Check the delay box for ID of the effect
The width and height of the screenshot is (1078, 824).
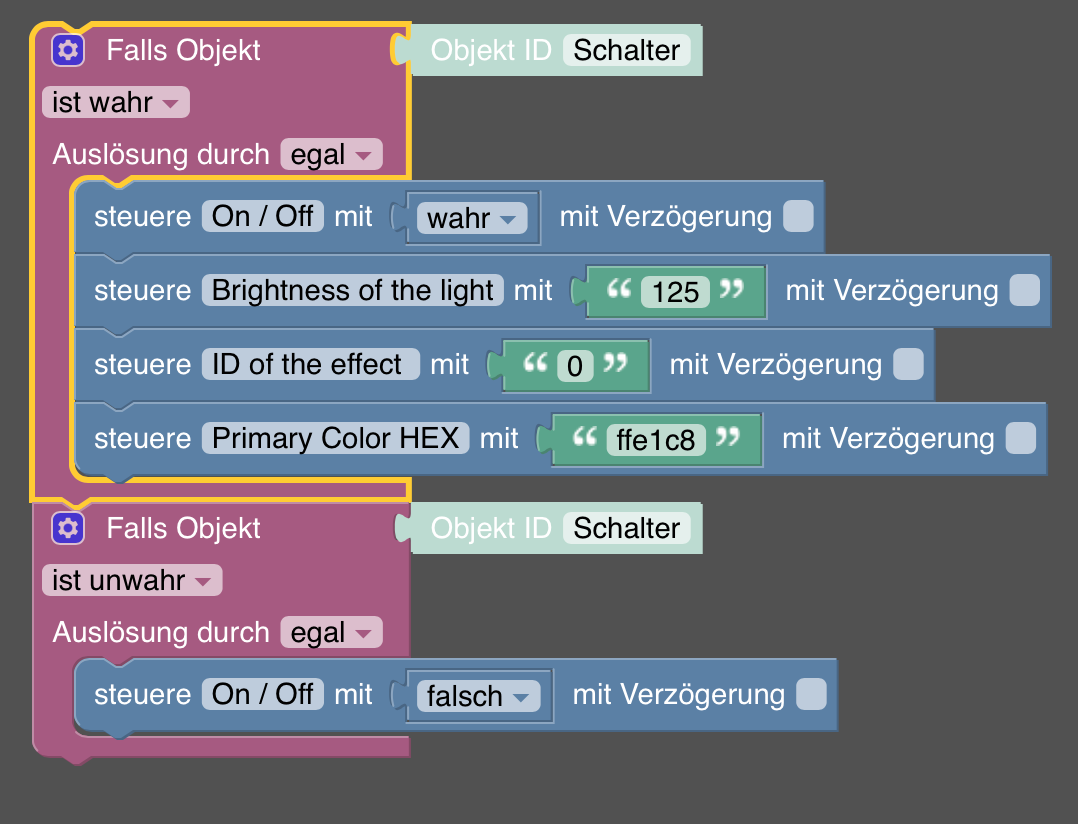pyautogui.click(x=908, y=364)
